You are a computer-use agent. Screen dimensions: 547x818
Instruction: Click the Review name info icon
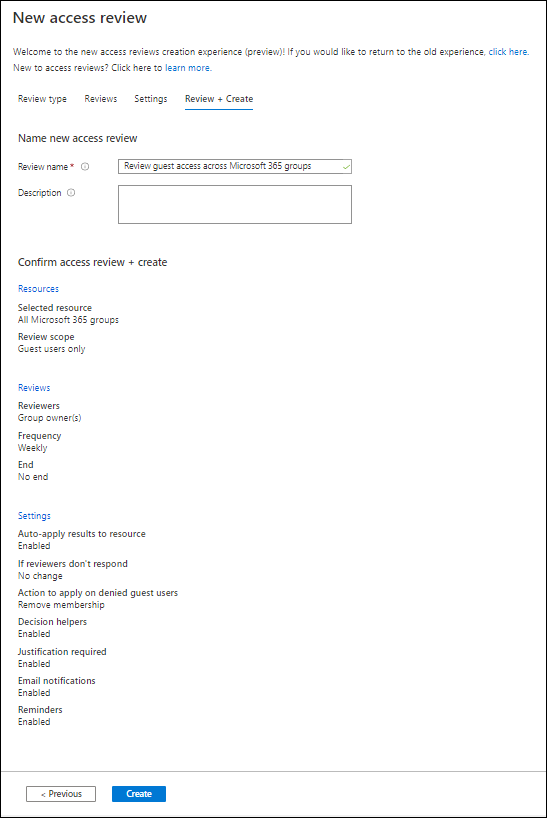coord(85,166)
